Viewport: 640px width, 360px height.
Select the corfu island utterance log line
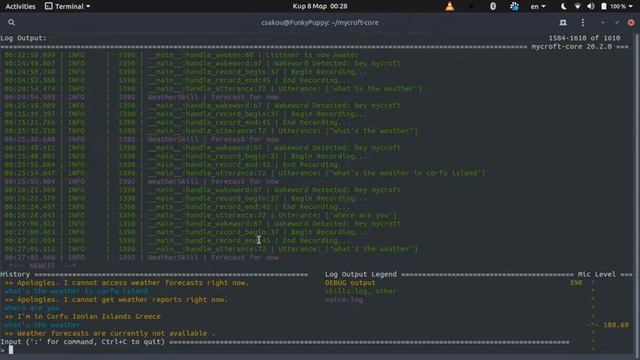(245, 173)
